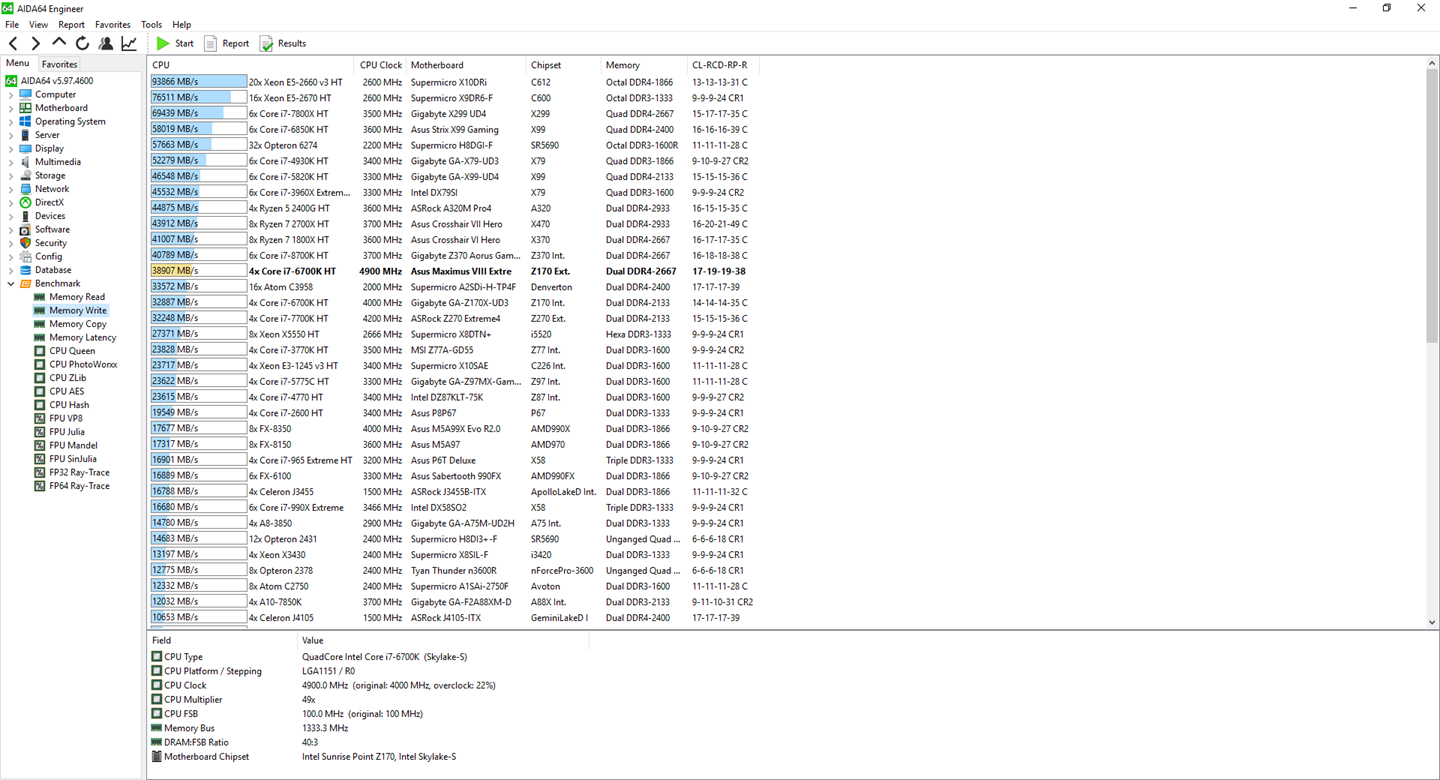This screenshot has height=780, width=1440.
Task: Click the Refresh toolbar icon
Action: pyautogui.click(x=82, y=43)
